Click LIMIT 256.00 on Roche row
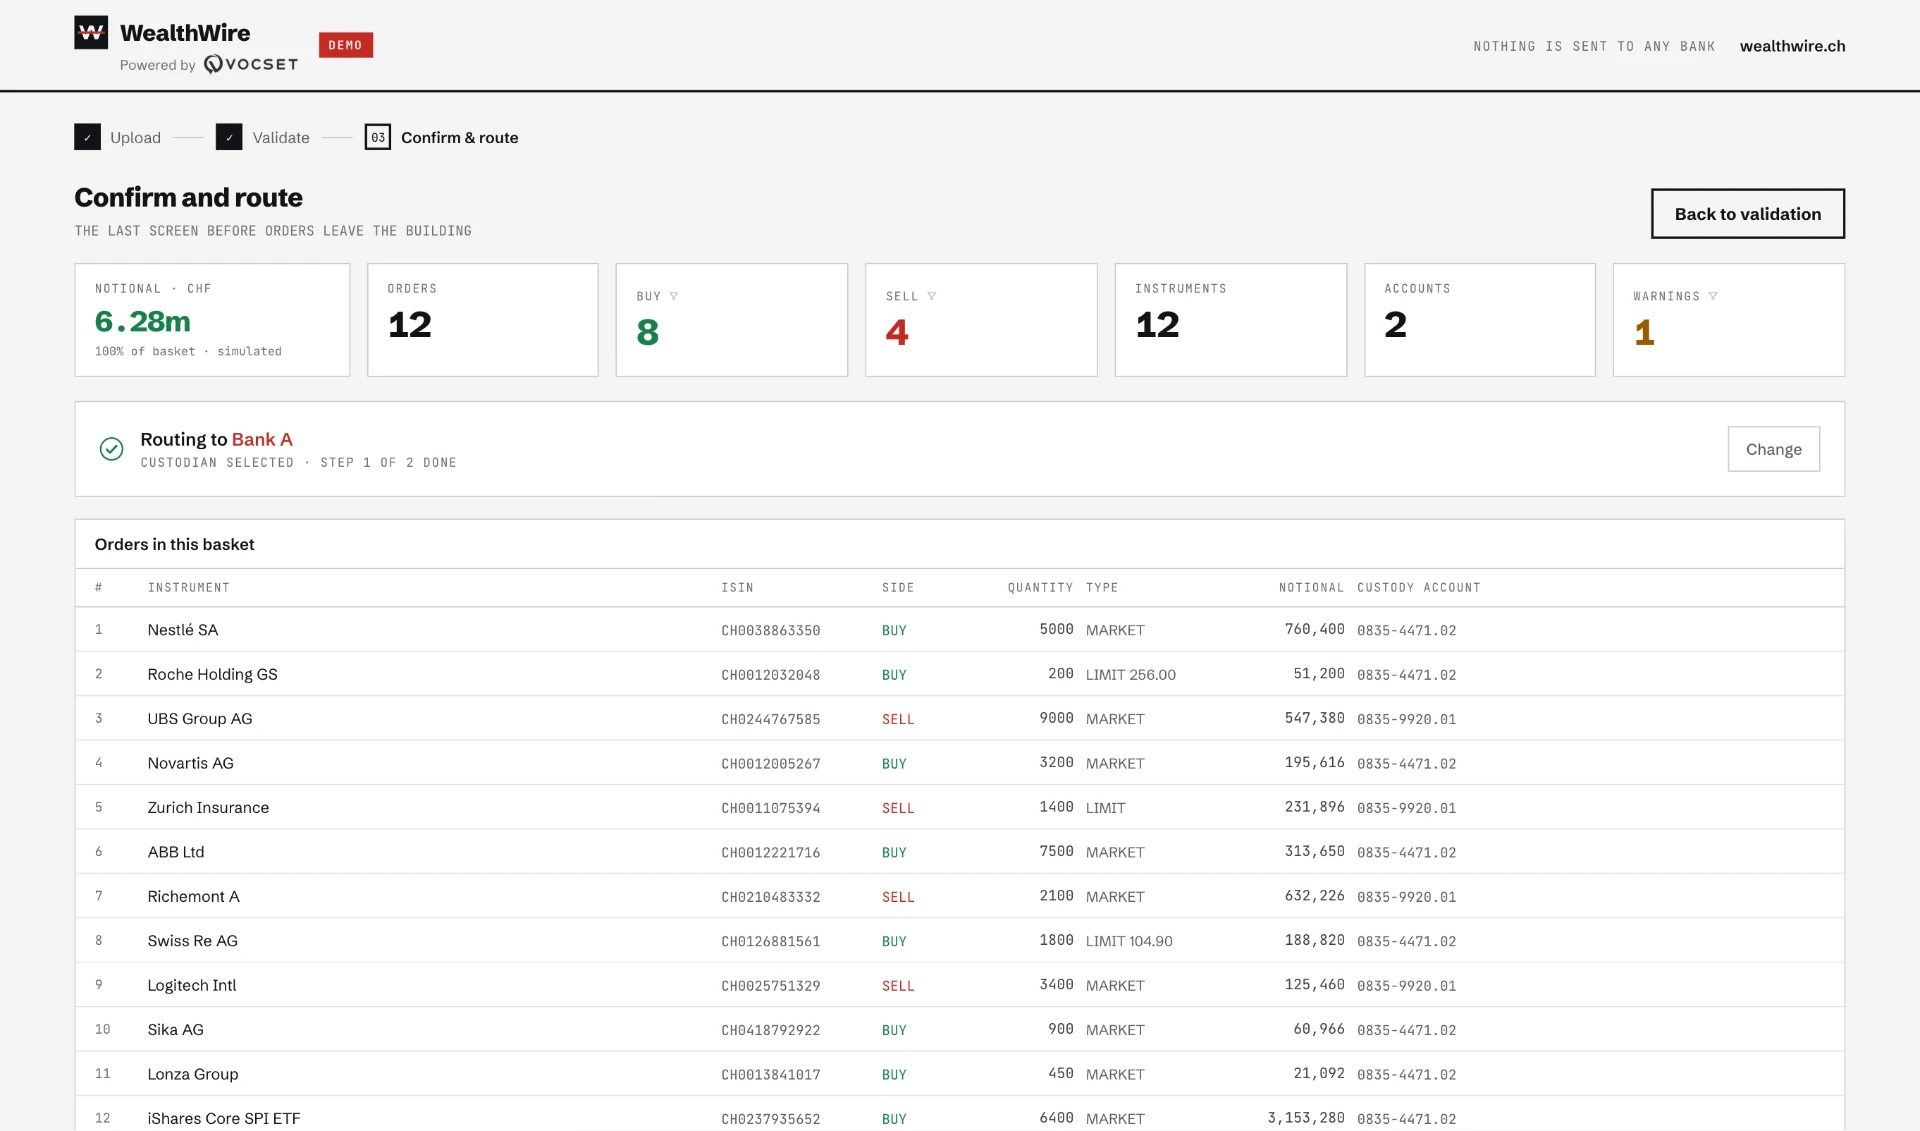The height and width of the screenshot is (1131, 1920). pyautogui.click(x=1131, y=675)
